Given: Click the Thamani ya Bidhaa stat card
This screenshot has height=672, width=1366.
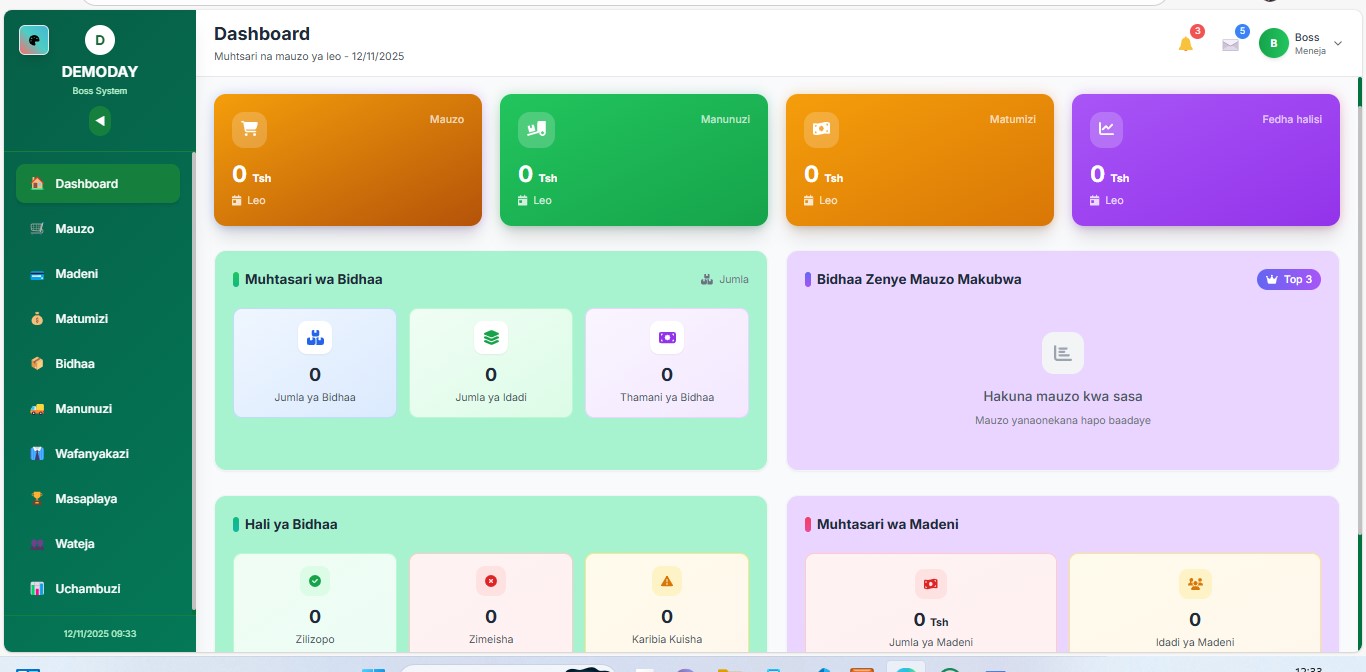Looking at the screenshot, I should coord(667,362).
